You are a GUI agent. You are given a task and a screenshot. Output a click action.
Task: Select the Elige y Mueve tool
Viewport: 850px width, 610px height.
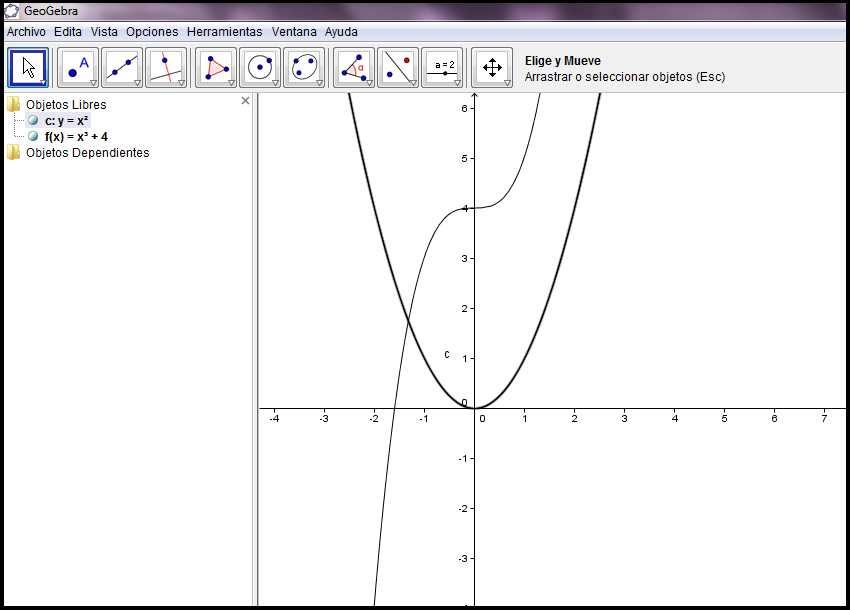[27, 66]
